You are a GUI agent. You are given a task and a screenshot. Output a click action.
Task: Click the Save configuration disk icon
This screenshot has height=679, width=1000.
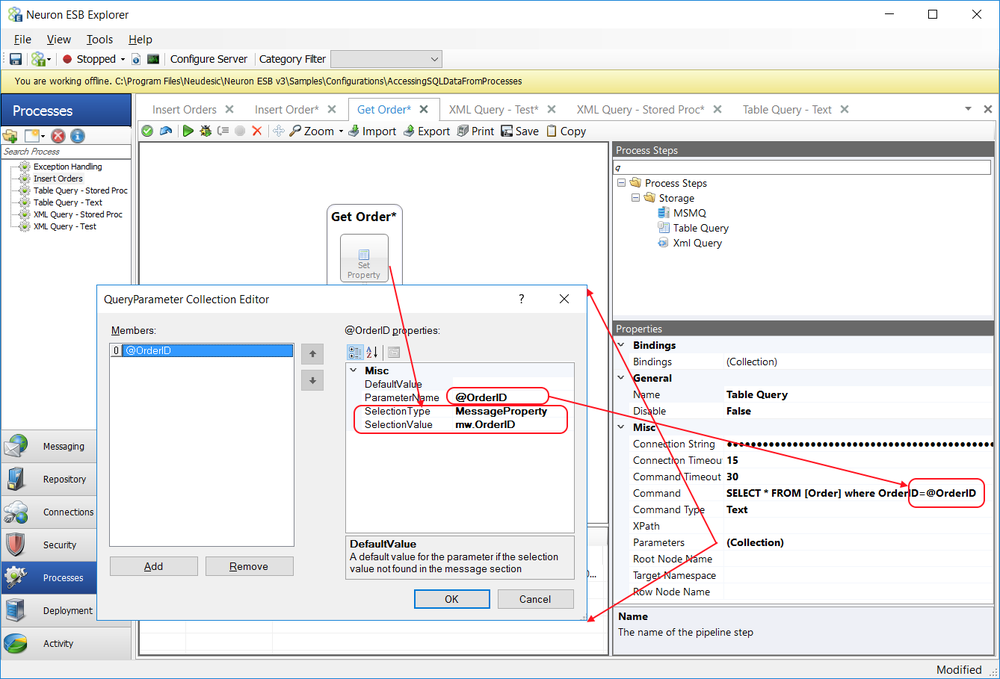(15, 59)
